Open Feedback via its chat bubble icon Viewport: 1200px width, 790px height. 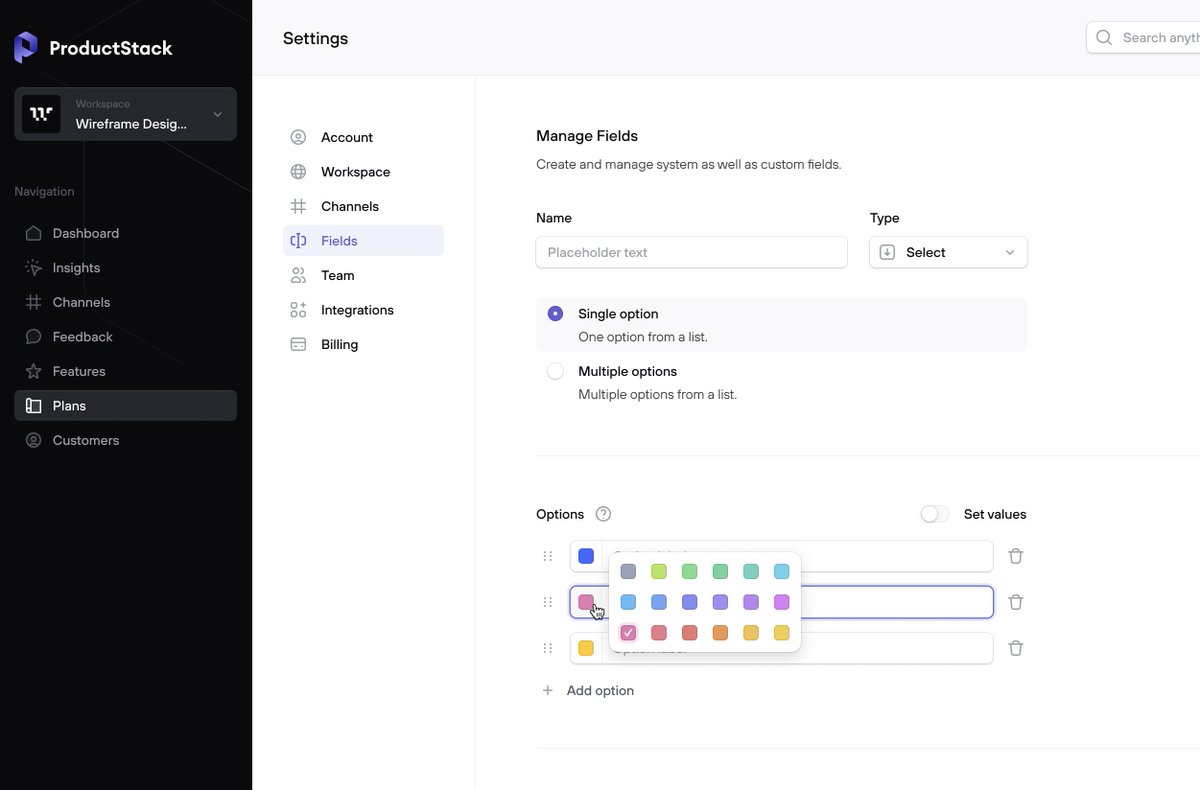[33, 337]
